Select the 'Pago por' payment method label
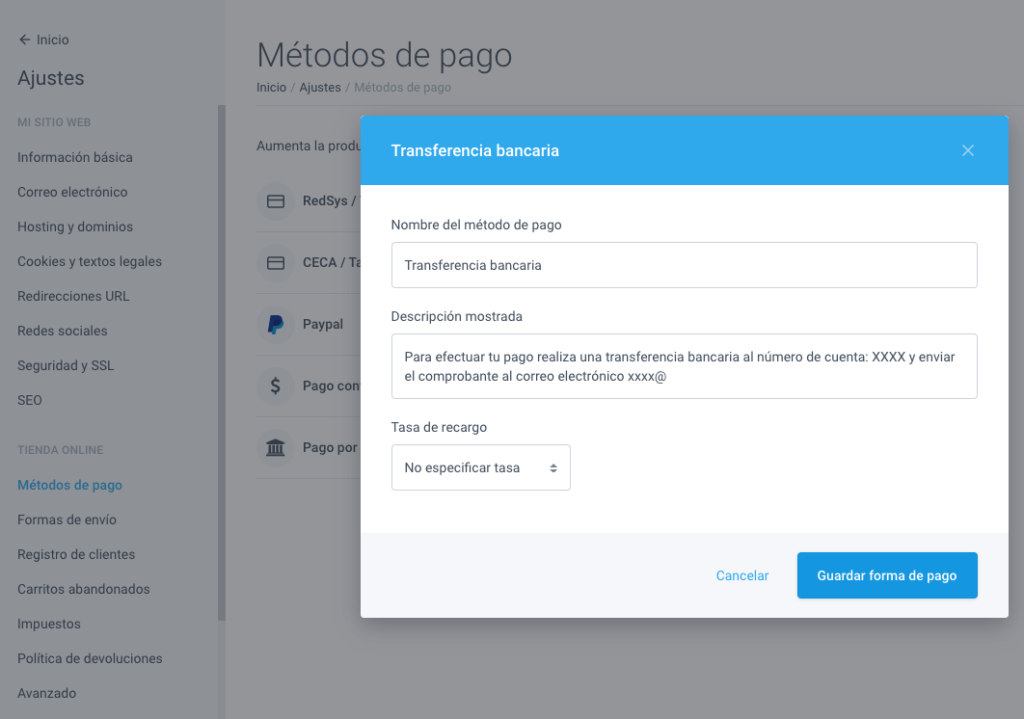 [x=330, y=448]
